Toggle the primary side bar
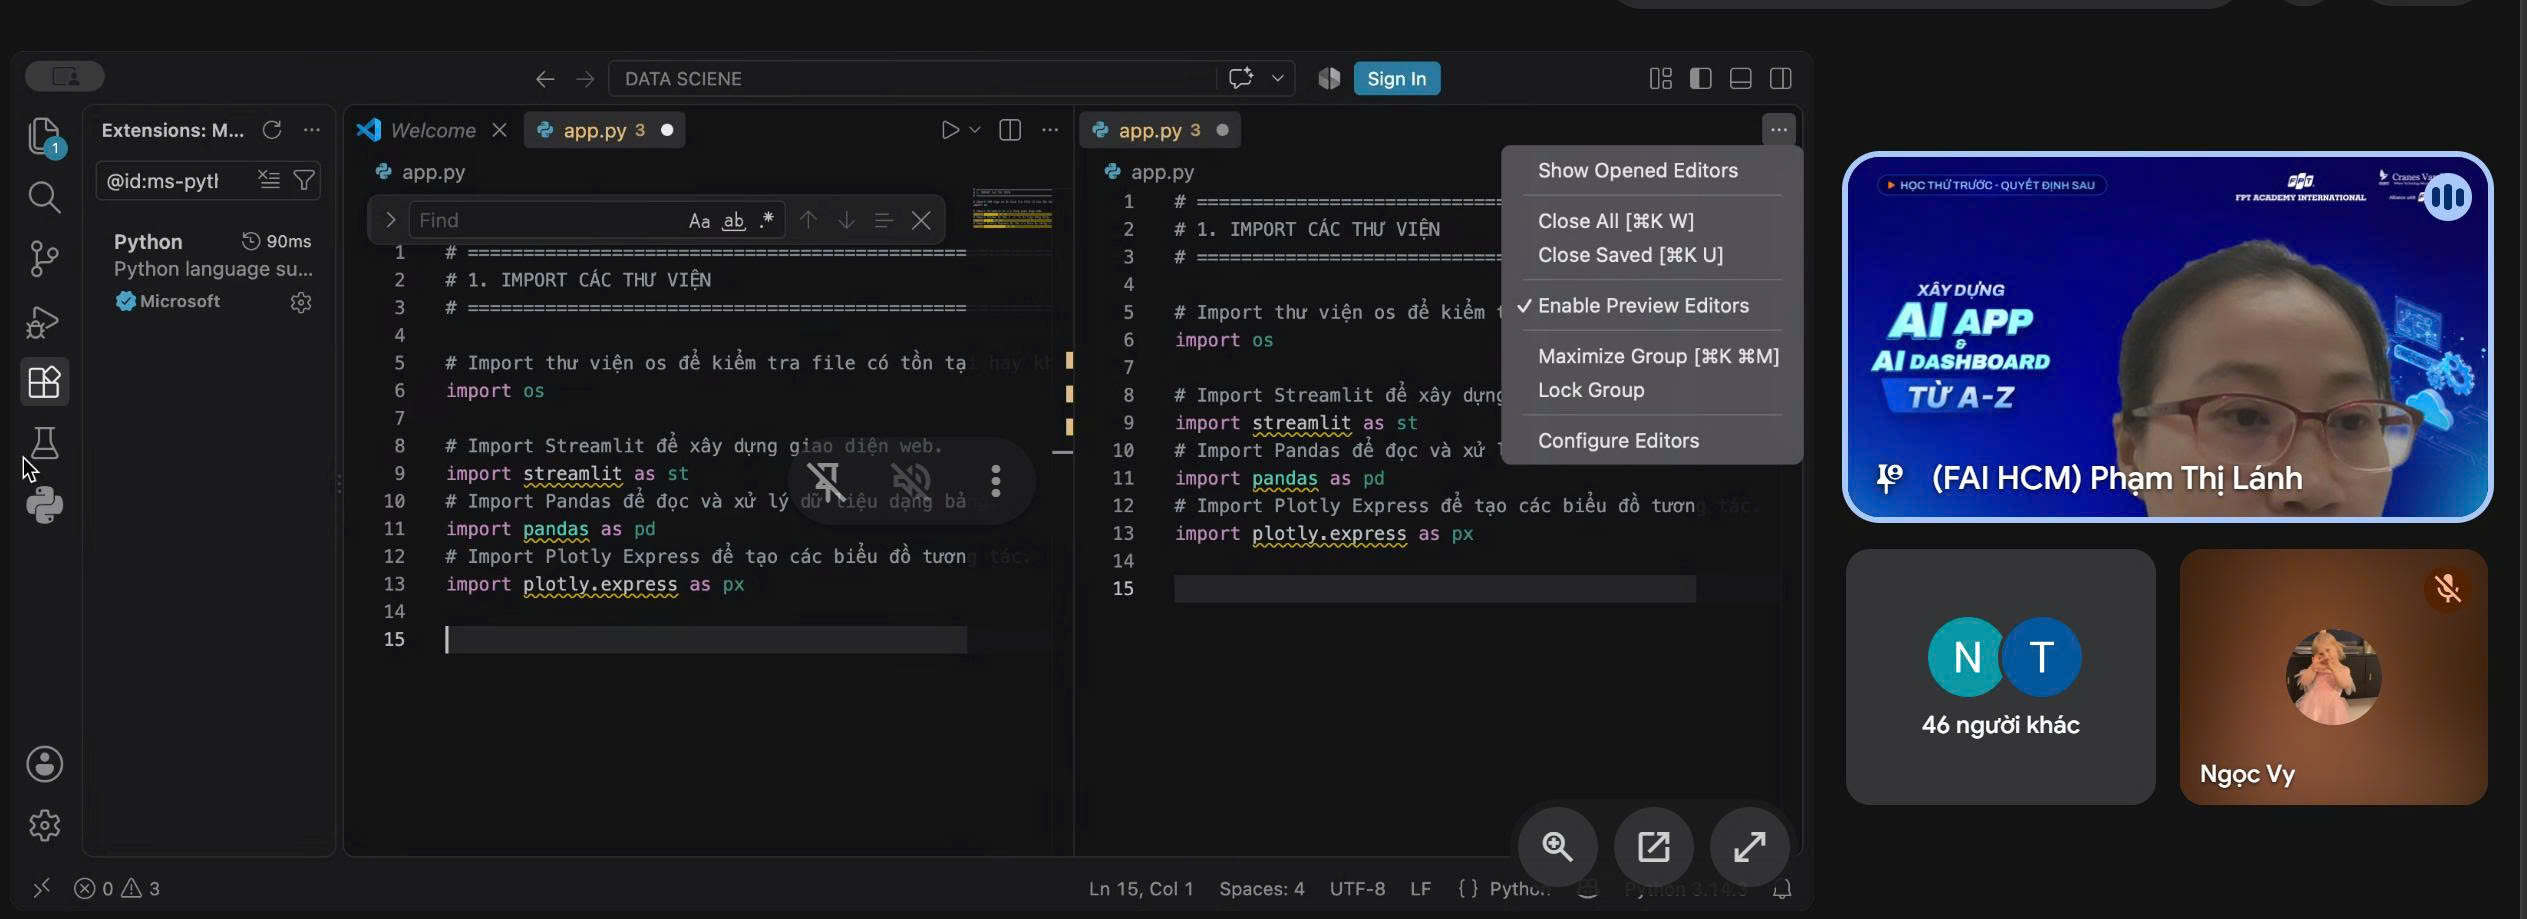 [1701, 79]
